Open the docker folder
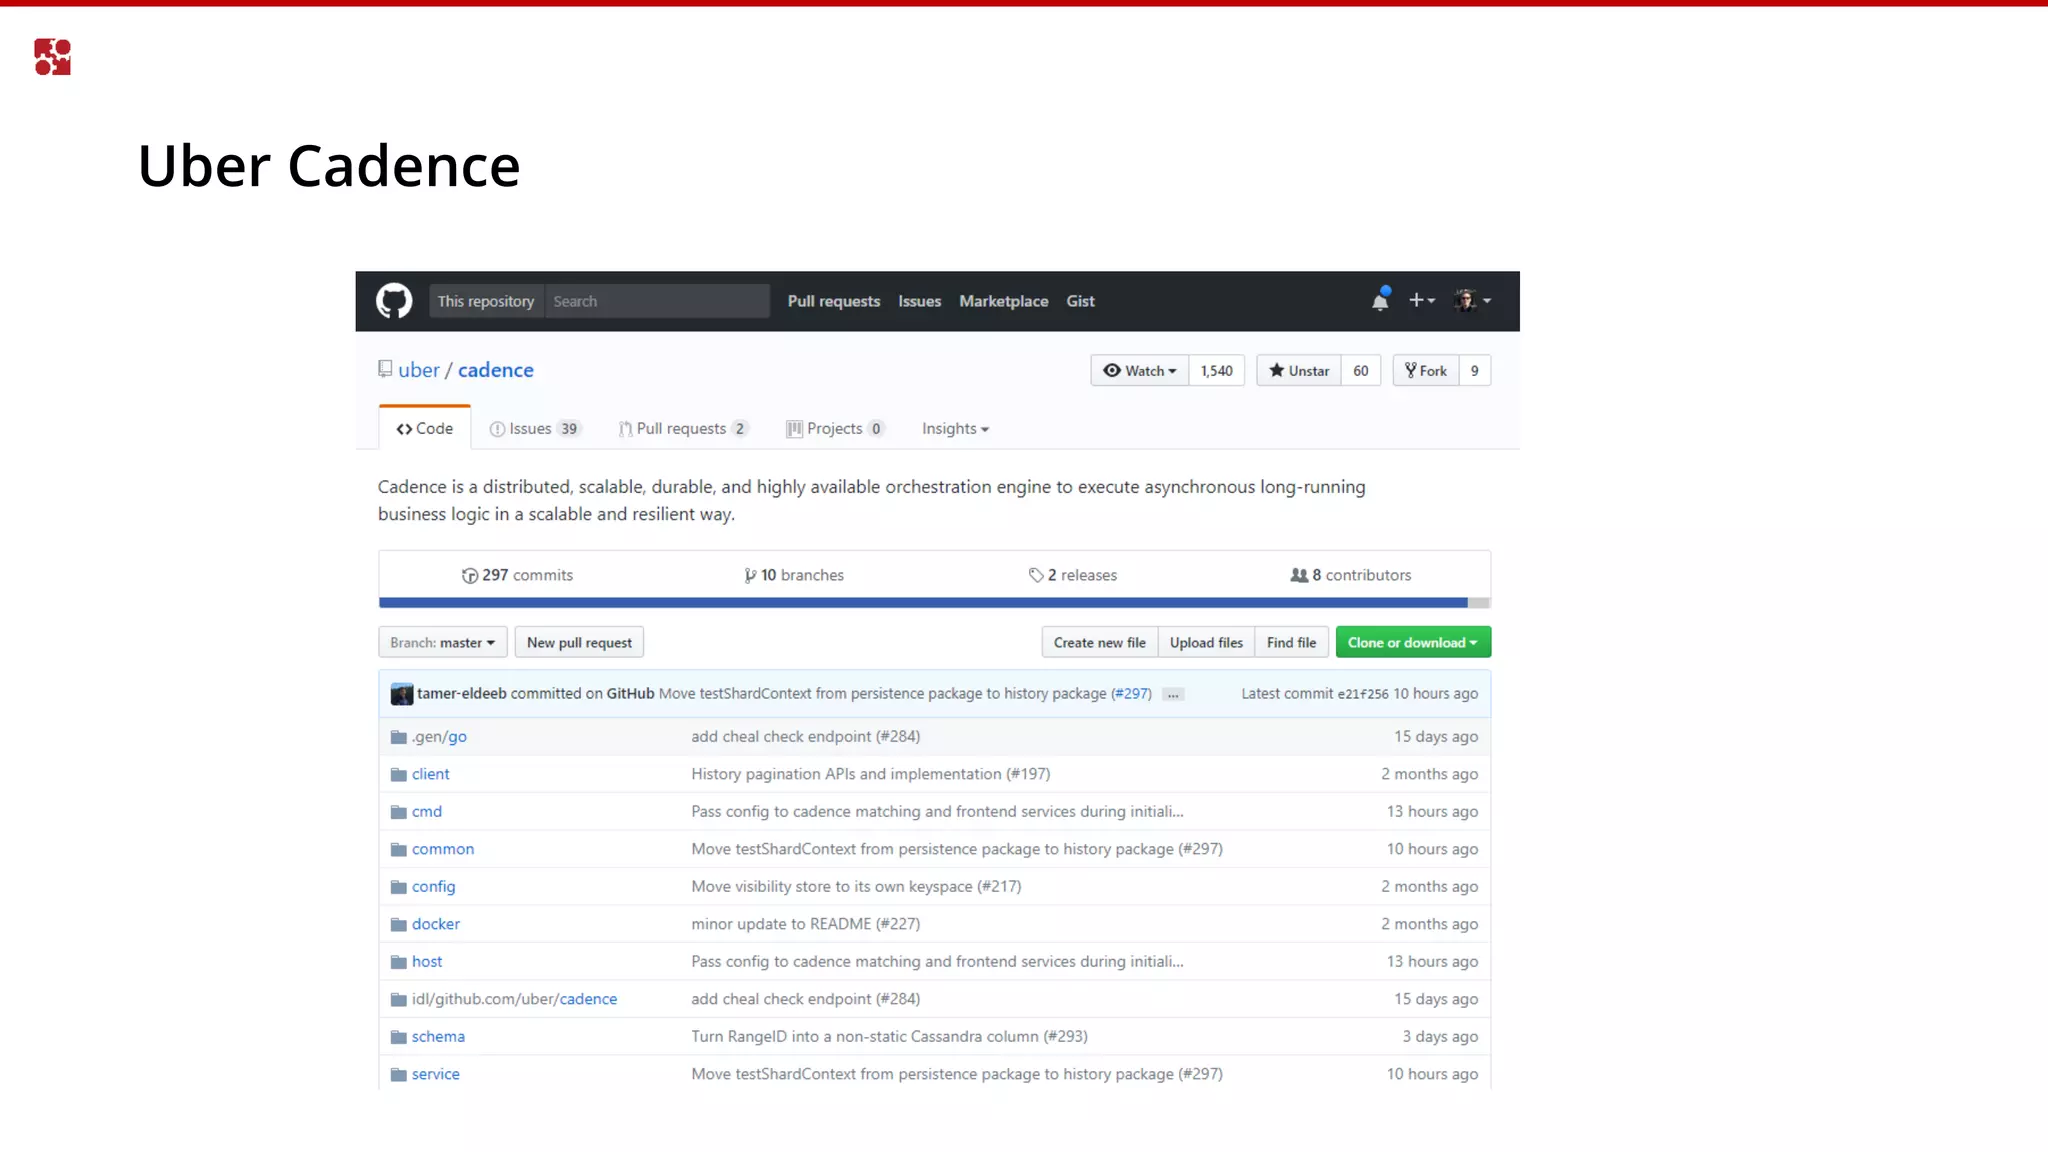 tap(435, 924)
